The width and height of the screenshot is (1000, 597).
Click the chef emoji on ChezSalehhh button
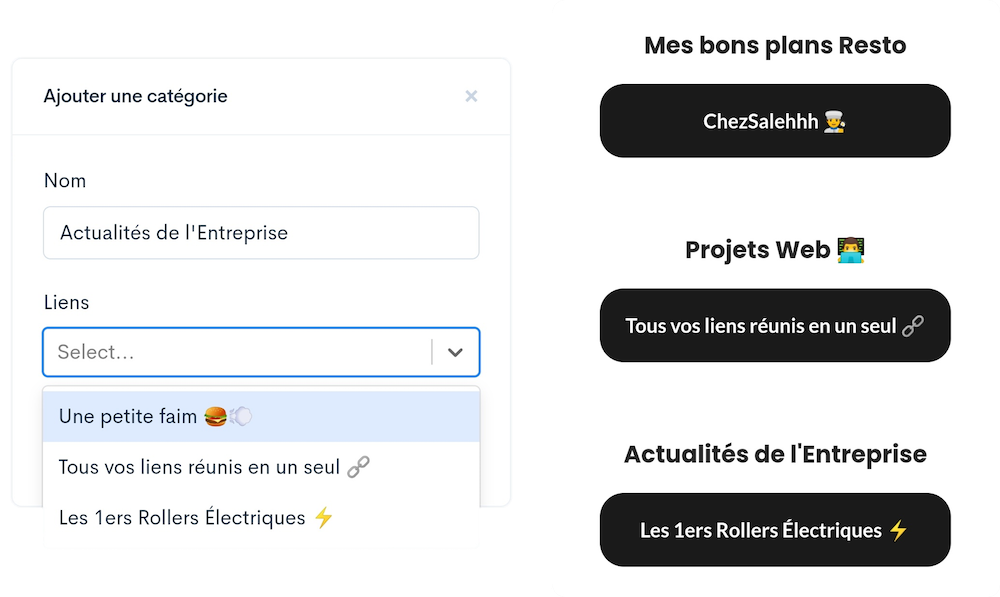(834, 121)
